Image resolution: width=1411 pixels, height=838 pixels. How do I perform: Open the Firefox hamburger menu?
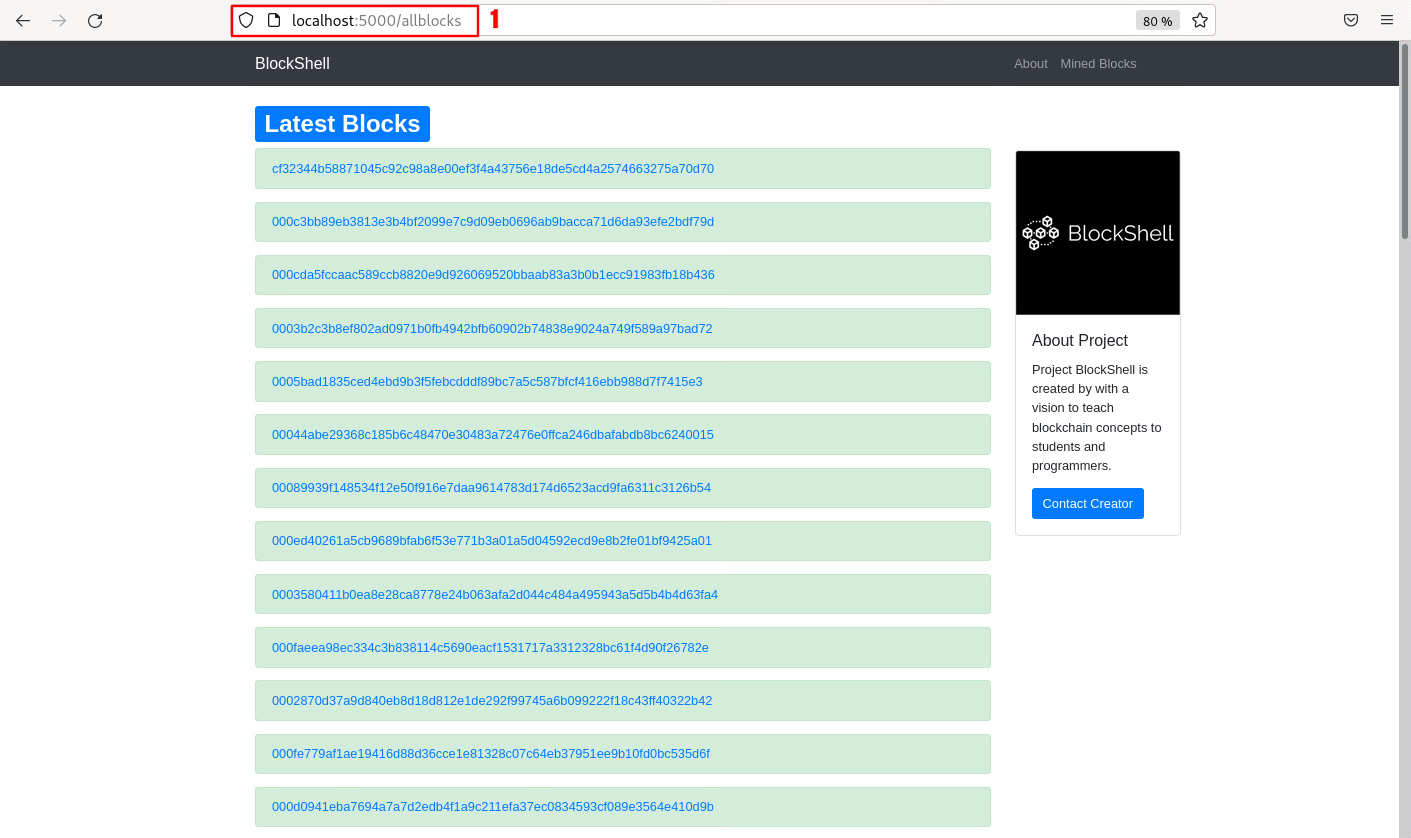click(x=1386, y=20)
